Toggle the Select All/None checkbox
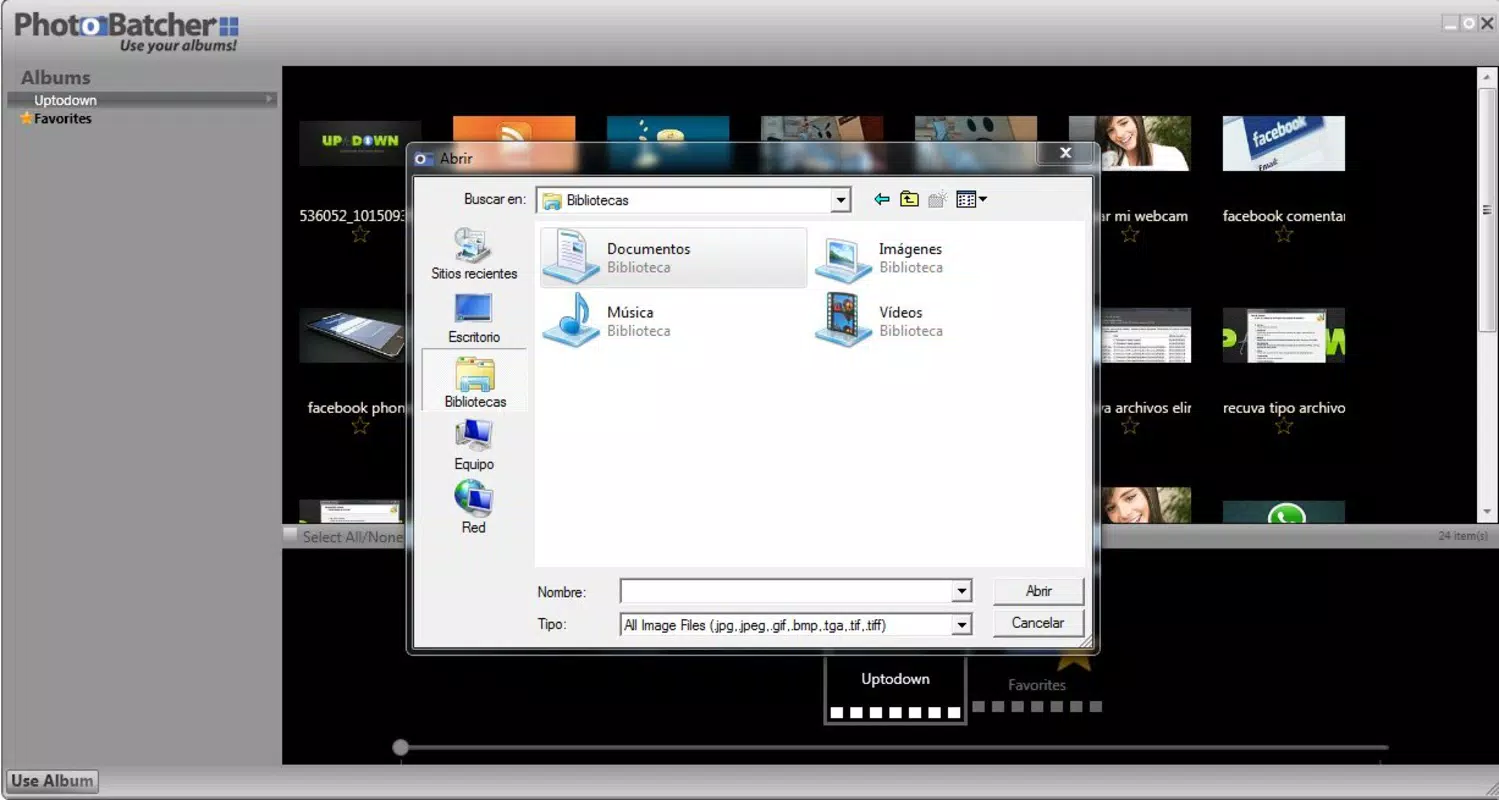The height and width of the screenshot is (800, 1499). pyautogui.click(x=290, y=536)
